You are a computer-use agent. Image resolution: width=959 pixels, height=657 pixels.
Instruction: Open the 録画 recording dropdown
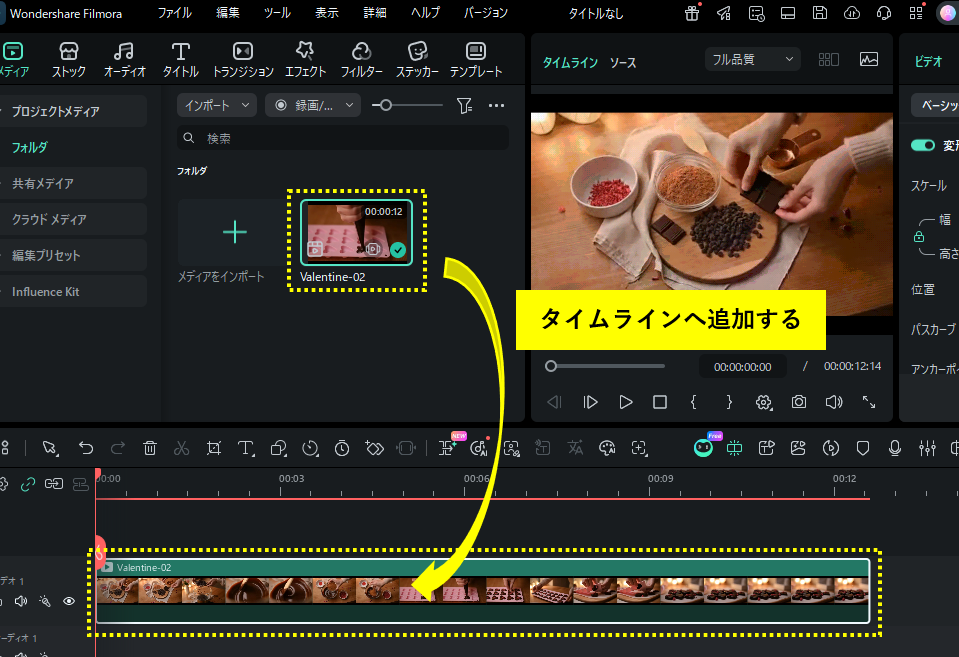click(313, 105)
